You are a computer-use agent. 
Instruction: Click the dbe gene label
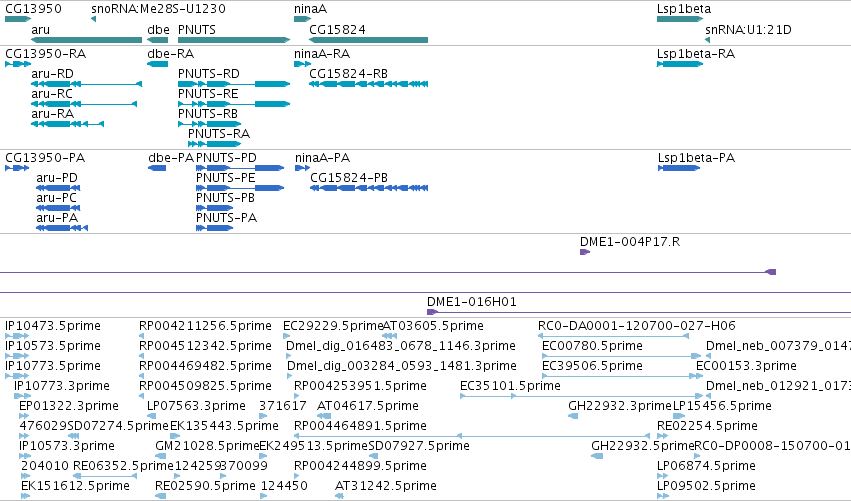pyautogui.click(x=158, y=29)
